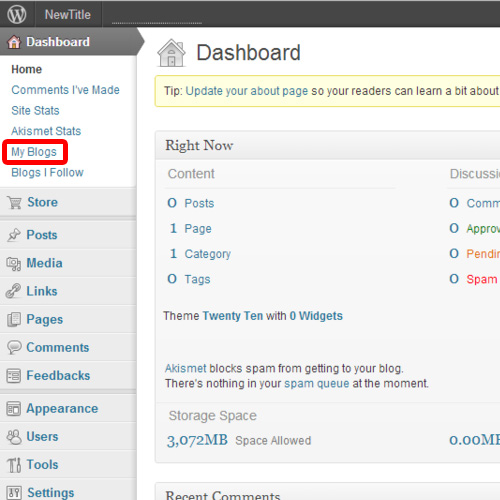The image size is (500, 500).
Task: Open the spam queue link
Action: (317, 384)
